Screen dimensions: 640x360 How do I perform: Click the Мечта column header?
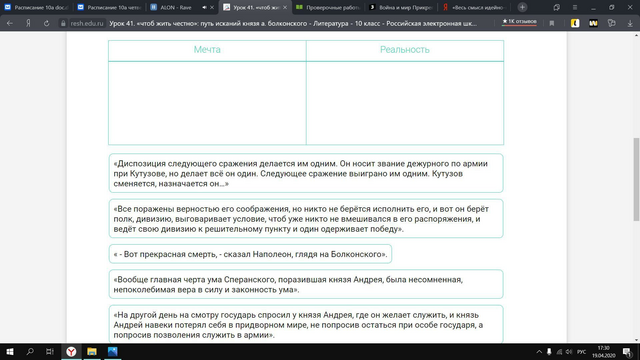click(x=207, y=50)
